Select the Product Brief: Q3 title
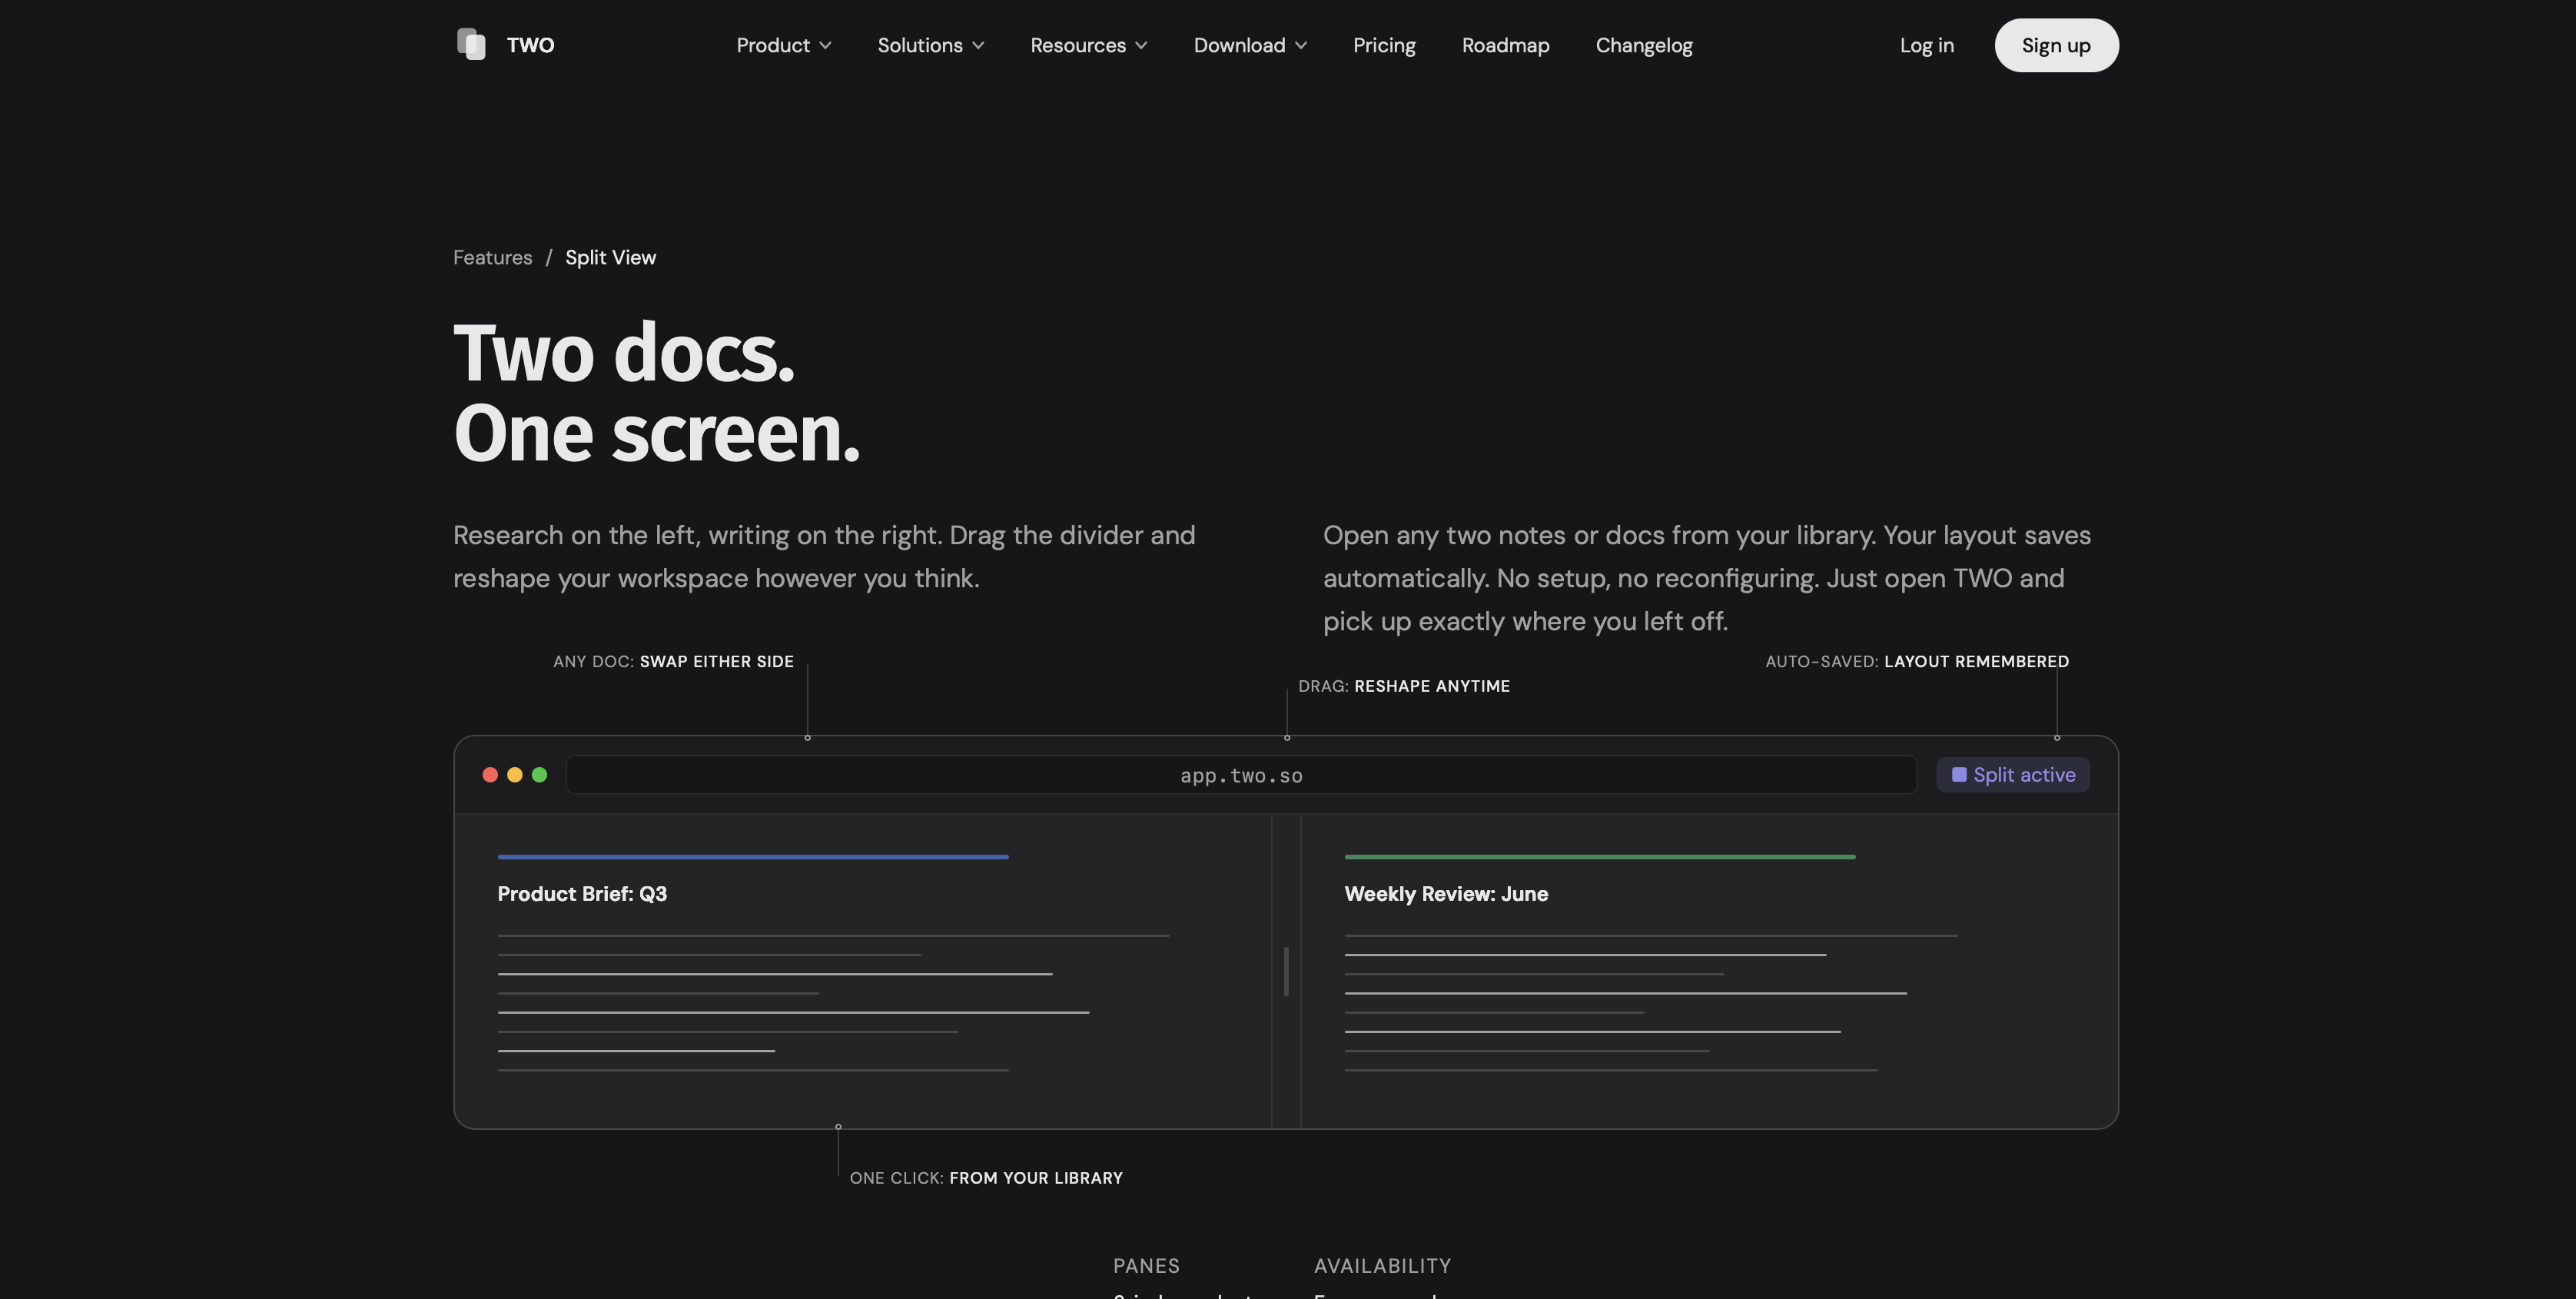This screenshot has width=2576, height=1299. click(x=582, y=894)
